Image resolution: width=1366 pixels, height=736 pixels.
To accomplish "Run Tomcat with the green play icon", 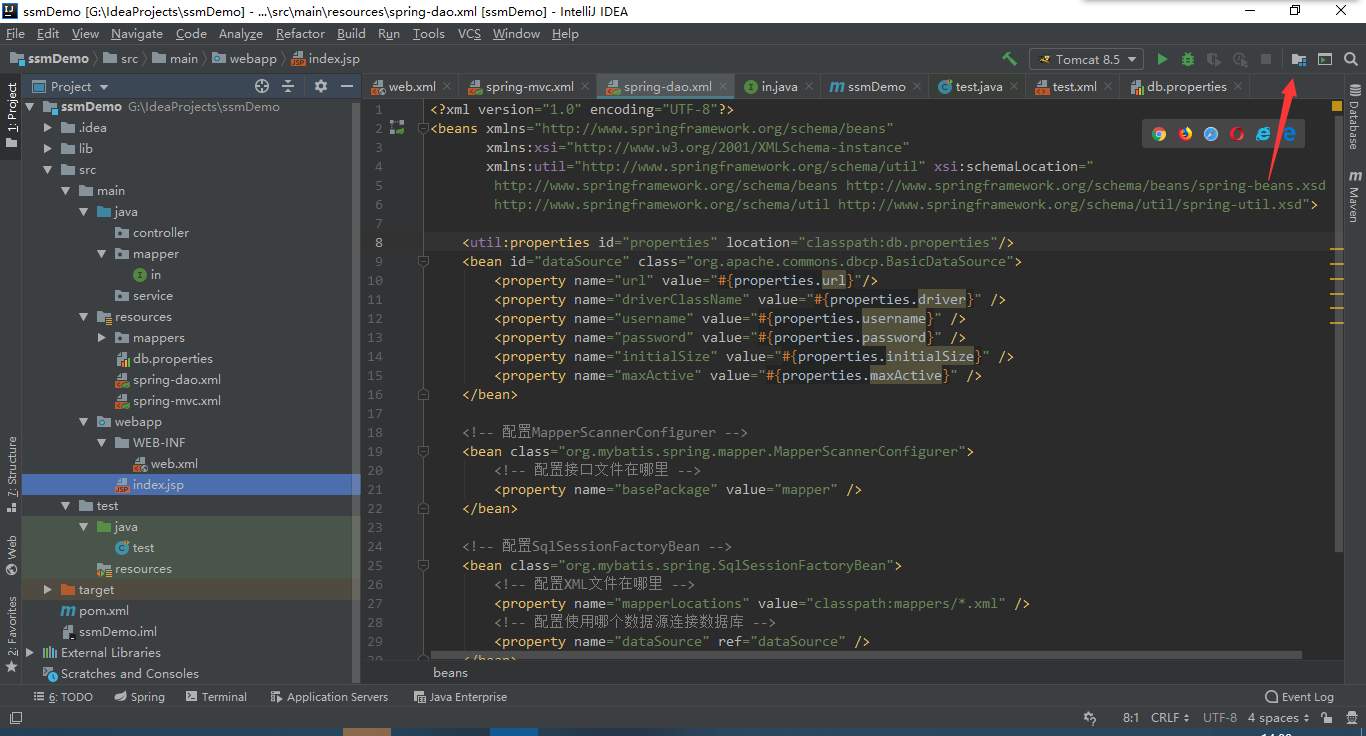I will [x=1162, y=59].
